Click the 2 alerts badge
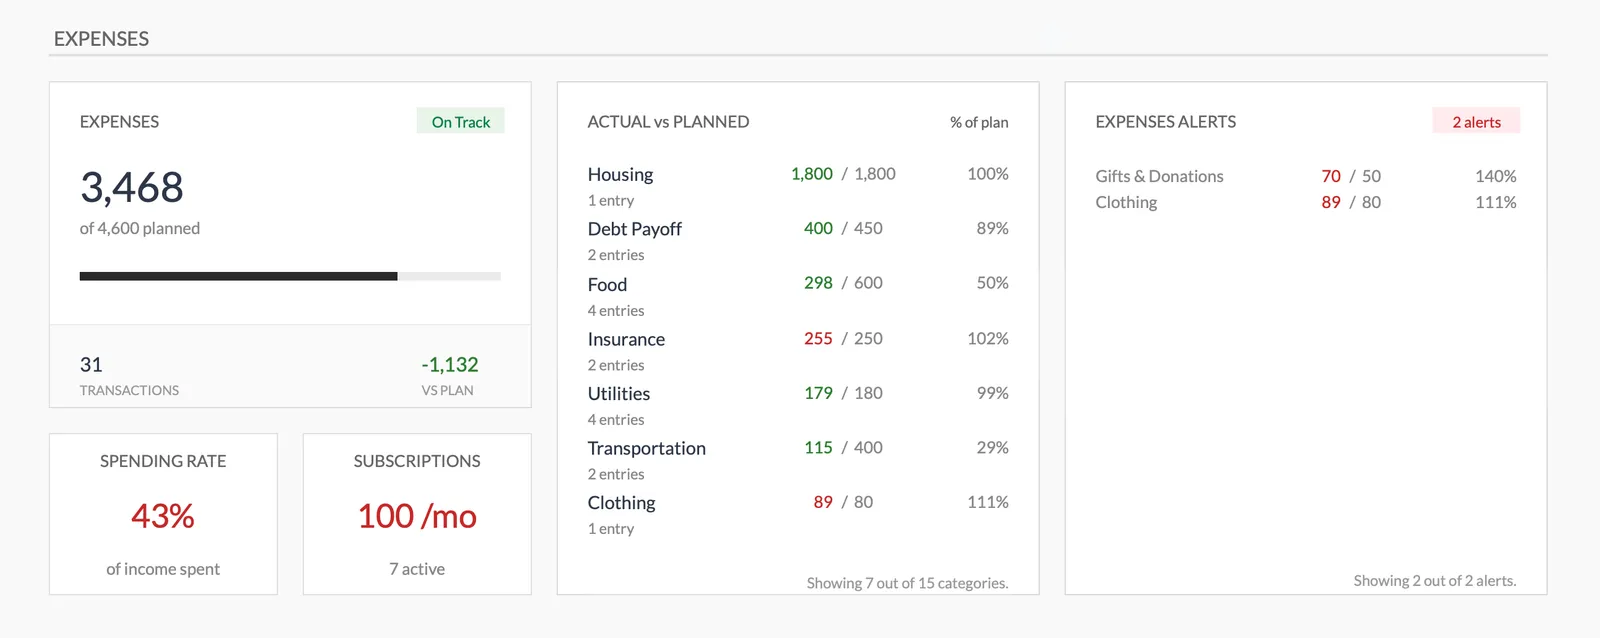Viewport: 1600px width, 638px height. click(x=1475, y=122)
